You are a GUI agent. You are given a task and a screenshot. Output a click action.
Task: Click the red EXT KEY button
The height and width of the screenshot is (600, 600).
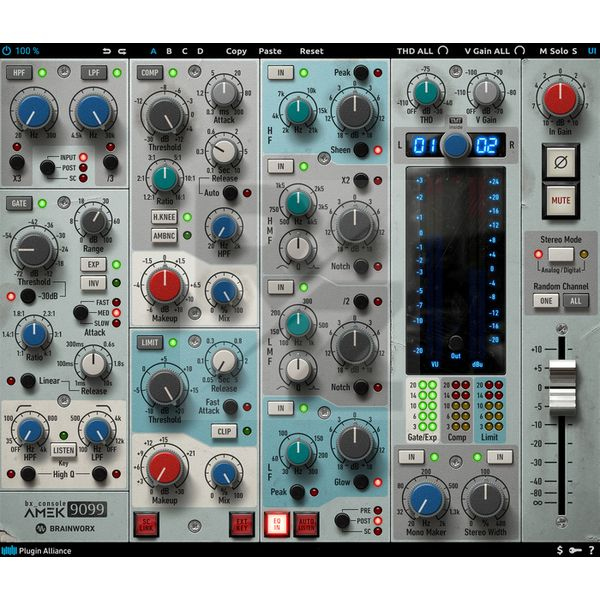242,524
